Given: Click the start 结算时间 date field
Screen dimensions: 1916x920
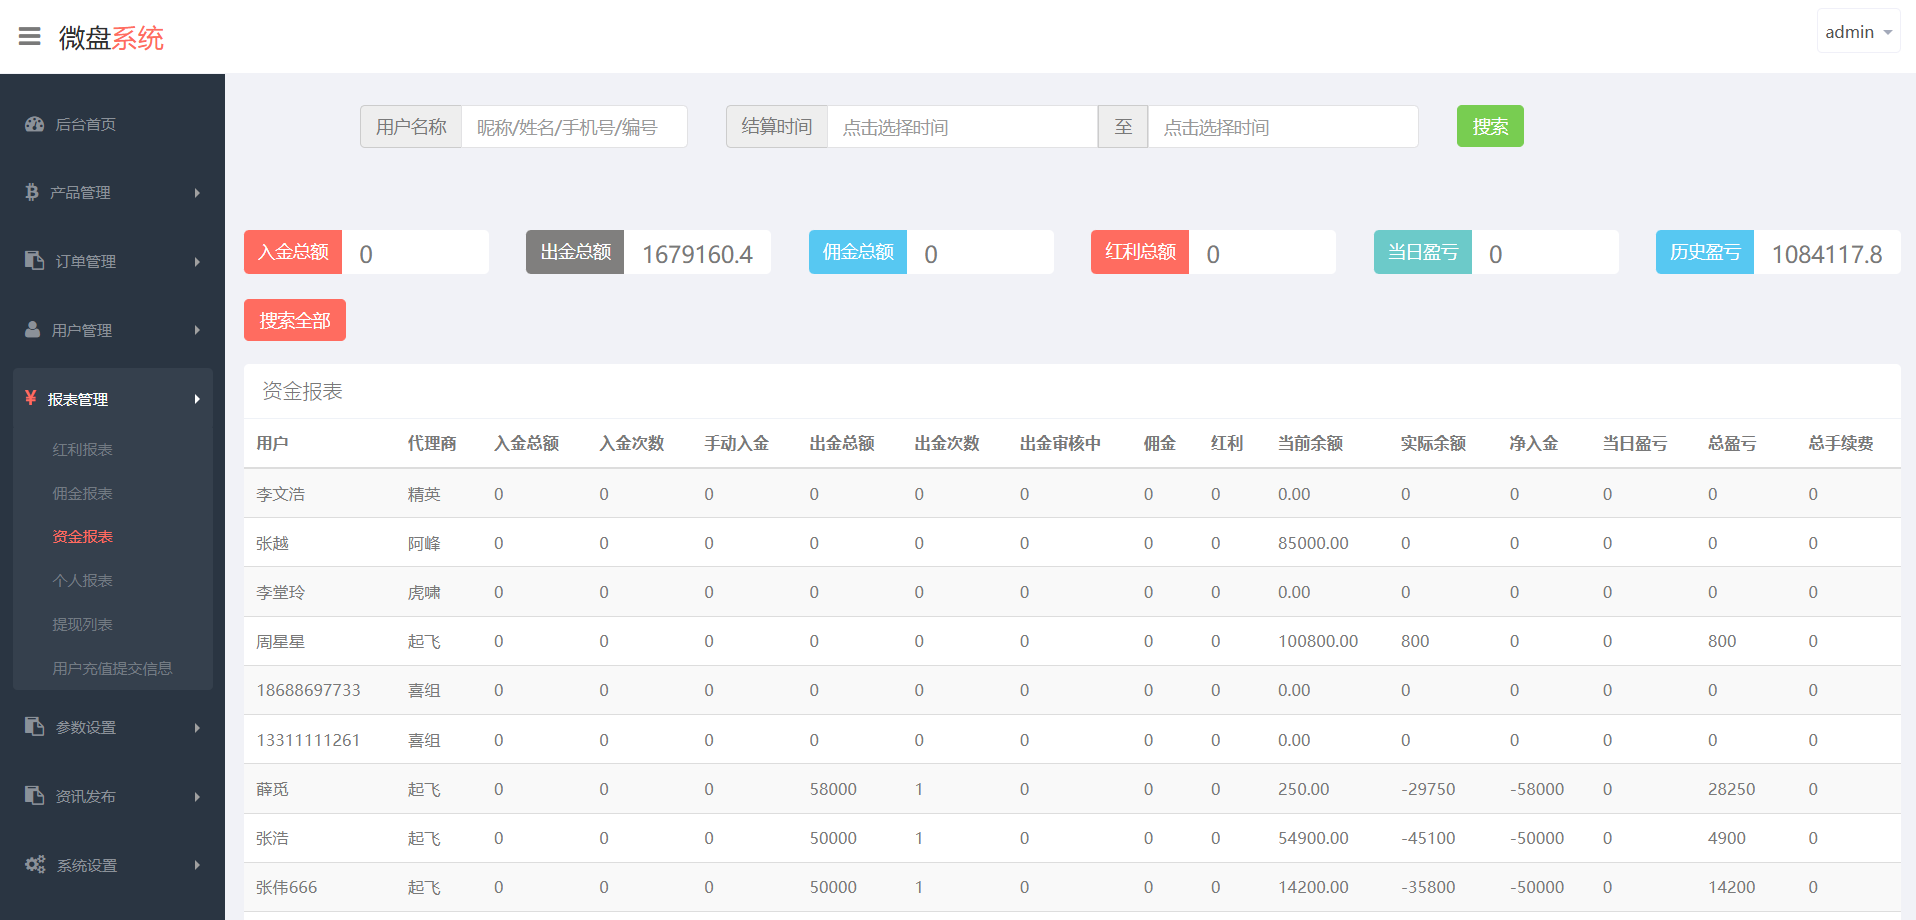Looking at the screenshot, I should pyautogui.click(x=961, y=127).
